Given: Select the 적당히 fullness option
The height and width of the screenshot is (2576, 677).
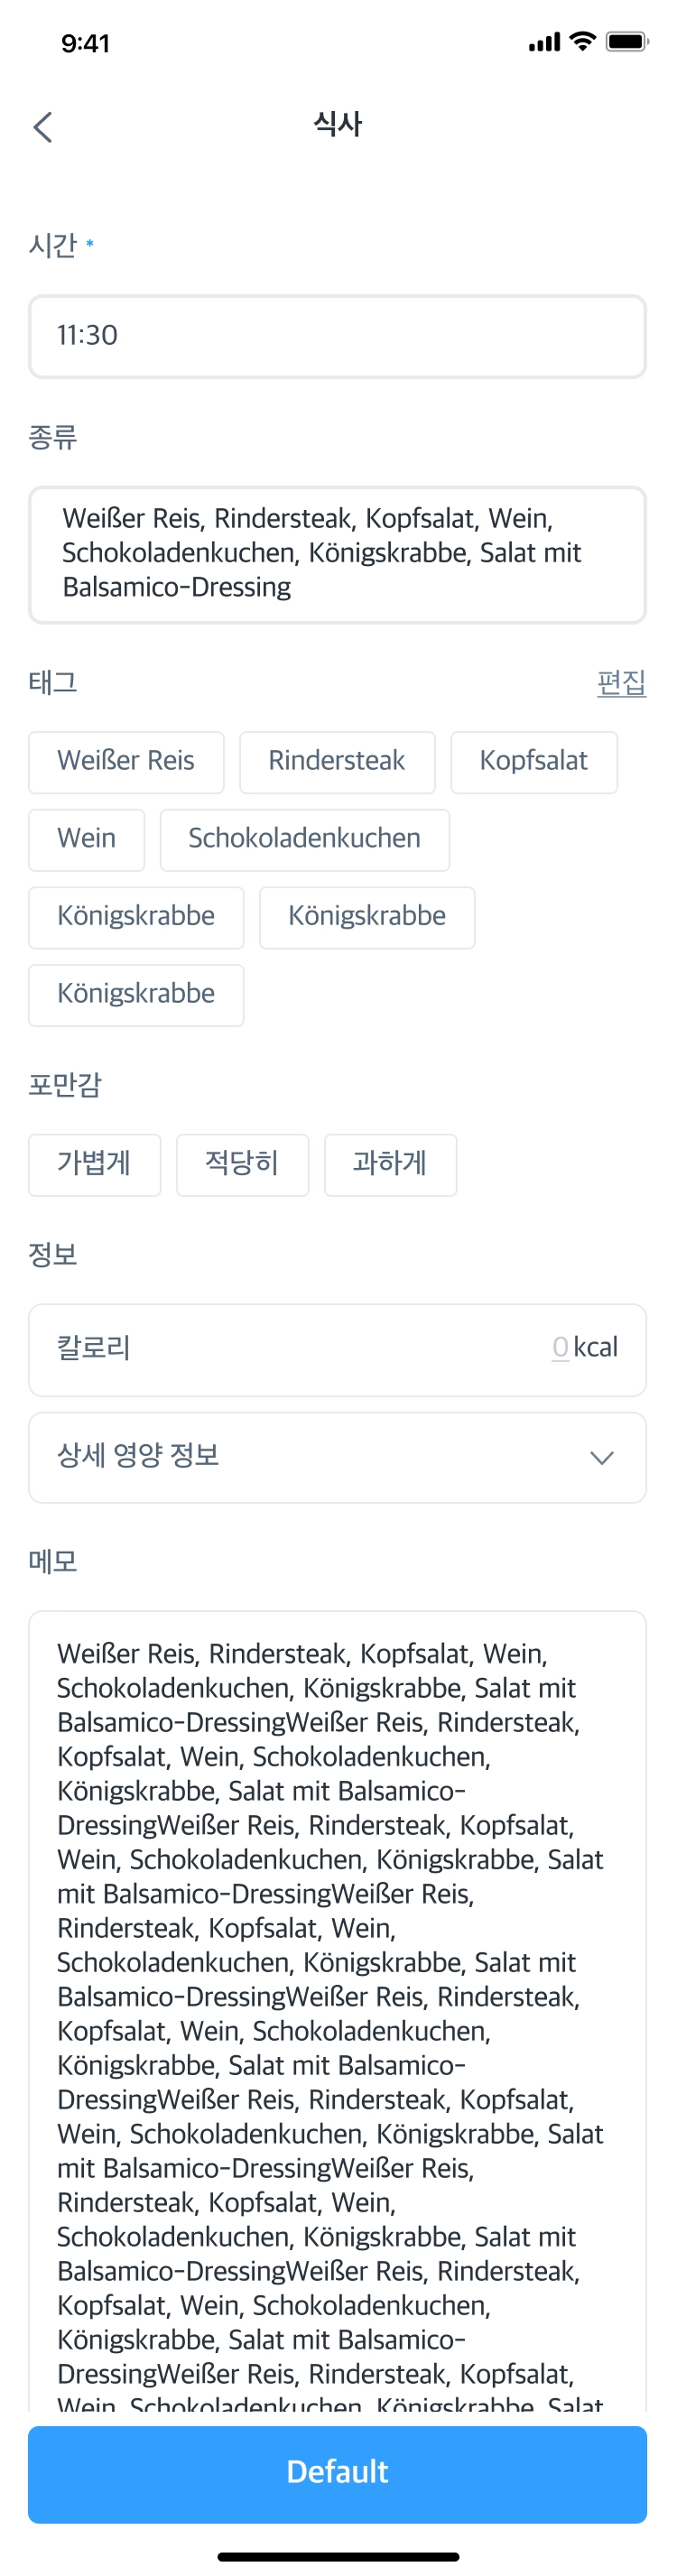Looking at the screenshot, I should pos(242,1164).
